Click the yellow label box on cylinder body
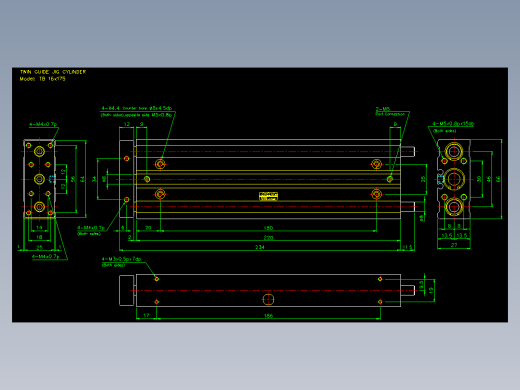 [x=268, y=196]
